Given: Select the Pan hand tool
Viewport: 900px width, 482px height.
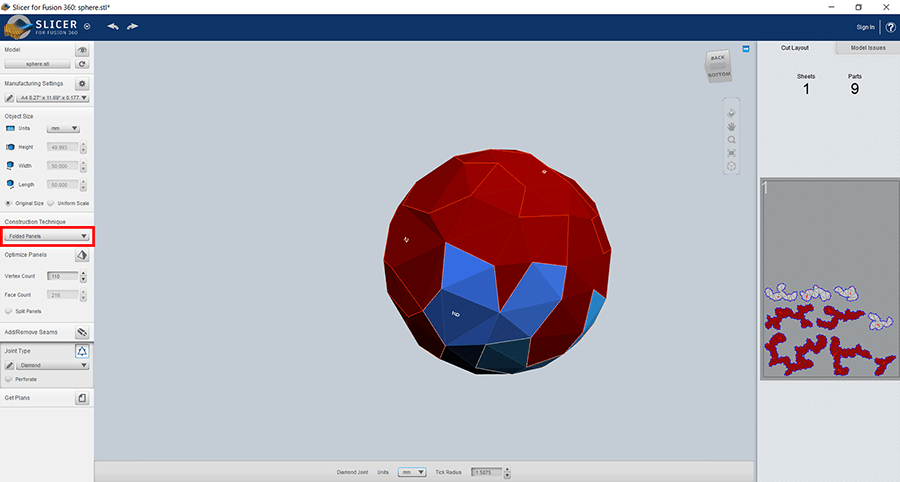Looking at the screenshot, I should click(731, 126).
